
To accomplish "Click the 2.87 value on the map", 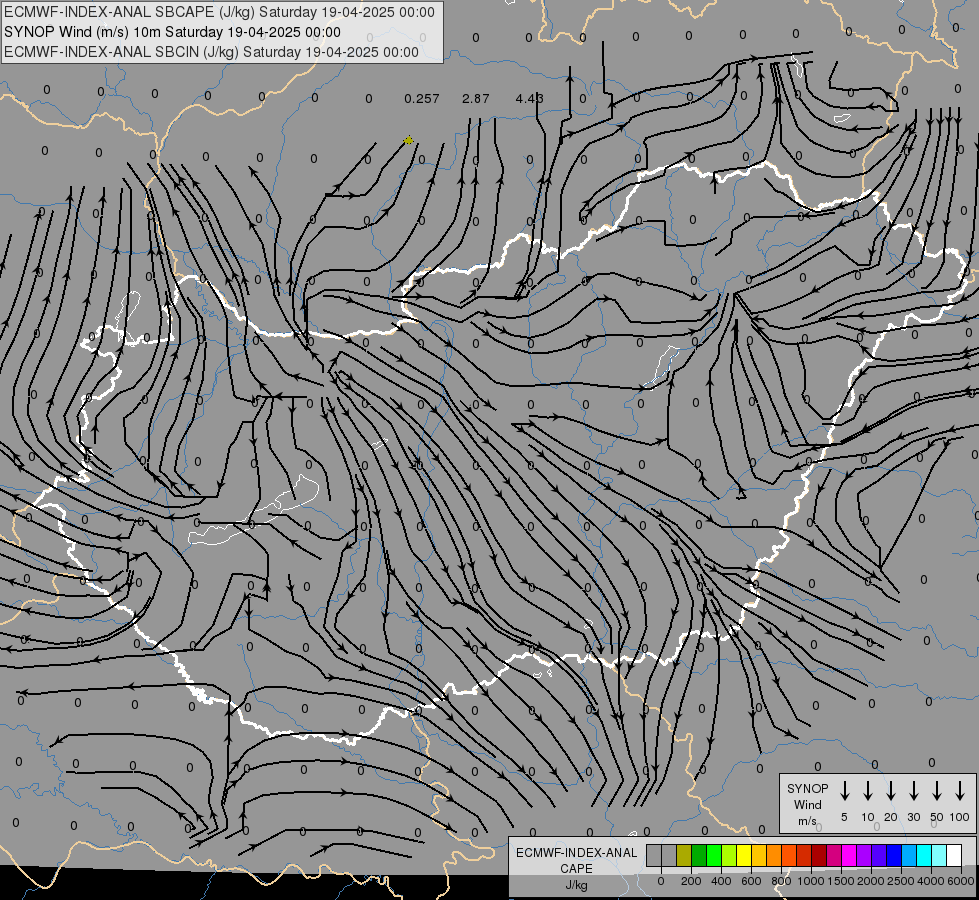I will click(x=476, y=99).
